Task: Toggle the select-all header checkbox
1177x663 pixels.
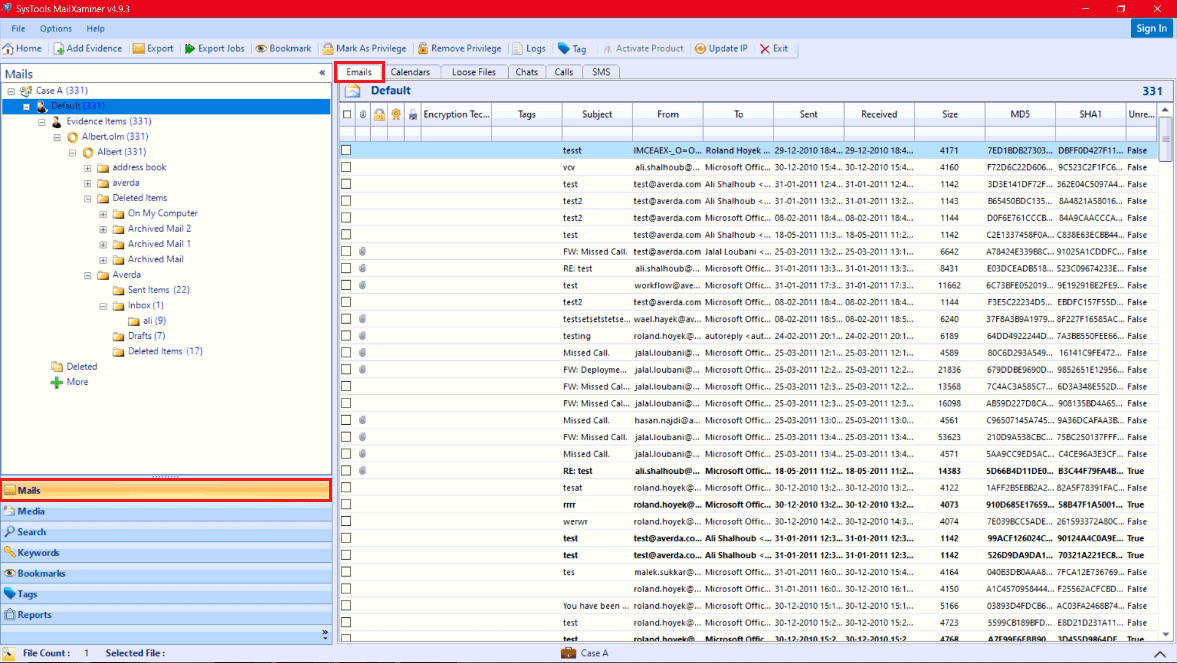Action: click(x=347, y=114)
